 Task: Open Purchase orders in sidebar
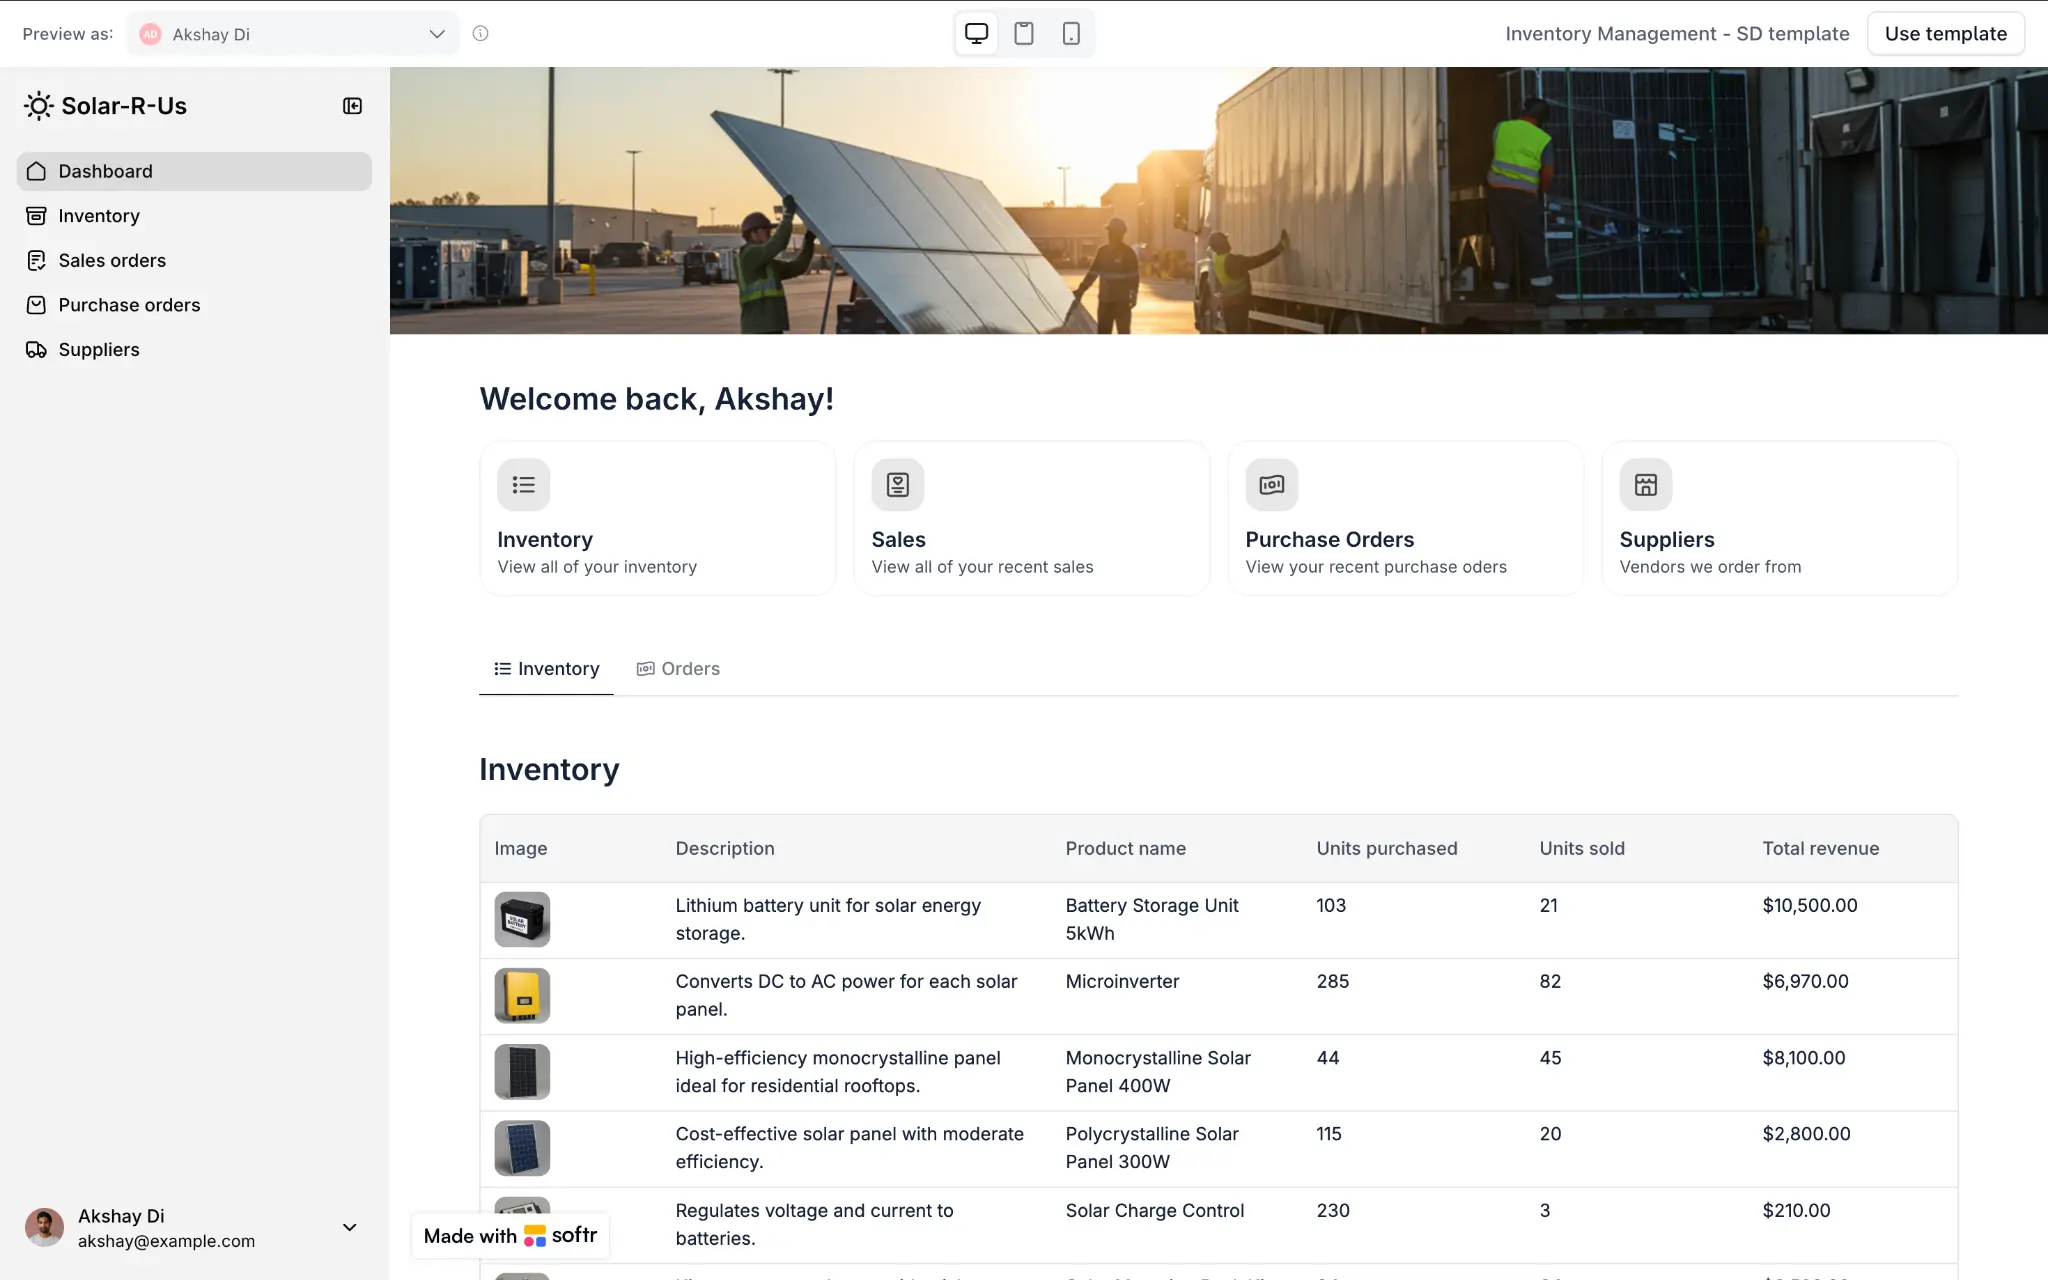pos(194,305)
